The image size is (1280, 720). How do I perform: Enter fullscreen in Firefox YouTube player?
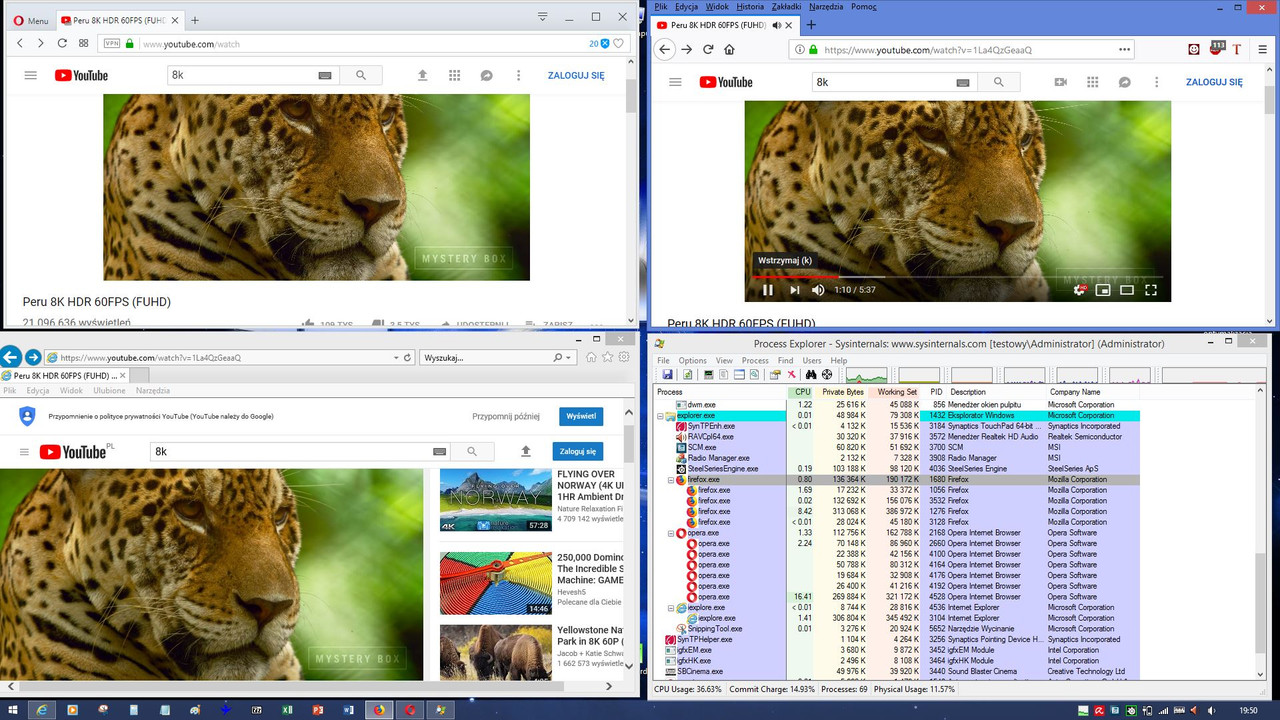(x=1151, y=290)
